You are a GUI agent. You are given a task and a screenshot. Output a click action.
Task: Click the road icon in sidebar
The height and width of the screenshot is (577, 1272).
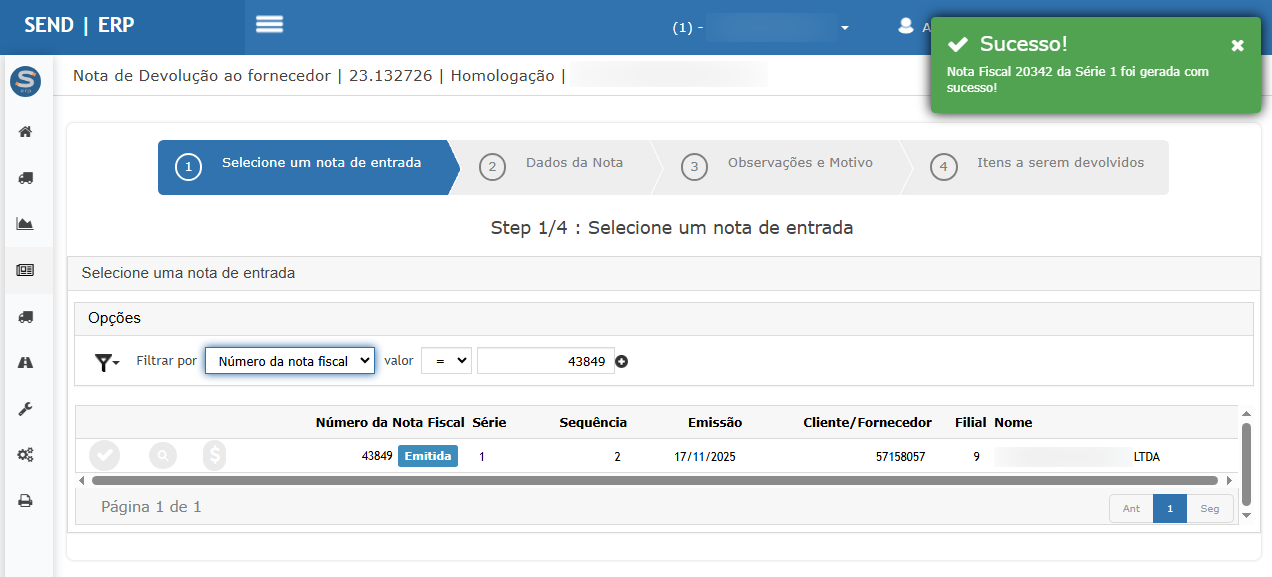pyautogui.click(x=26, y=363)
